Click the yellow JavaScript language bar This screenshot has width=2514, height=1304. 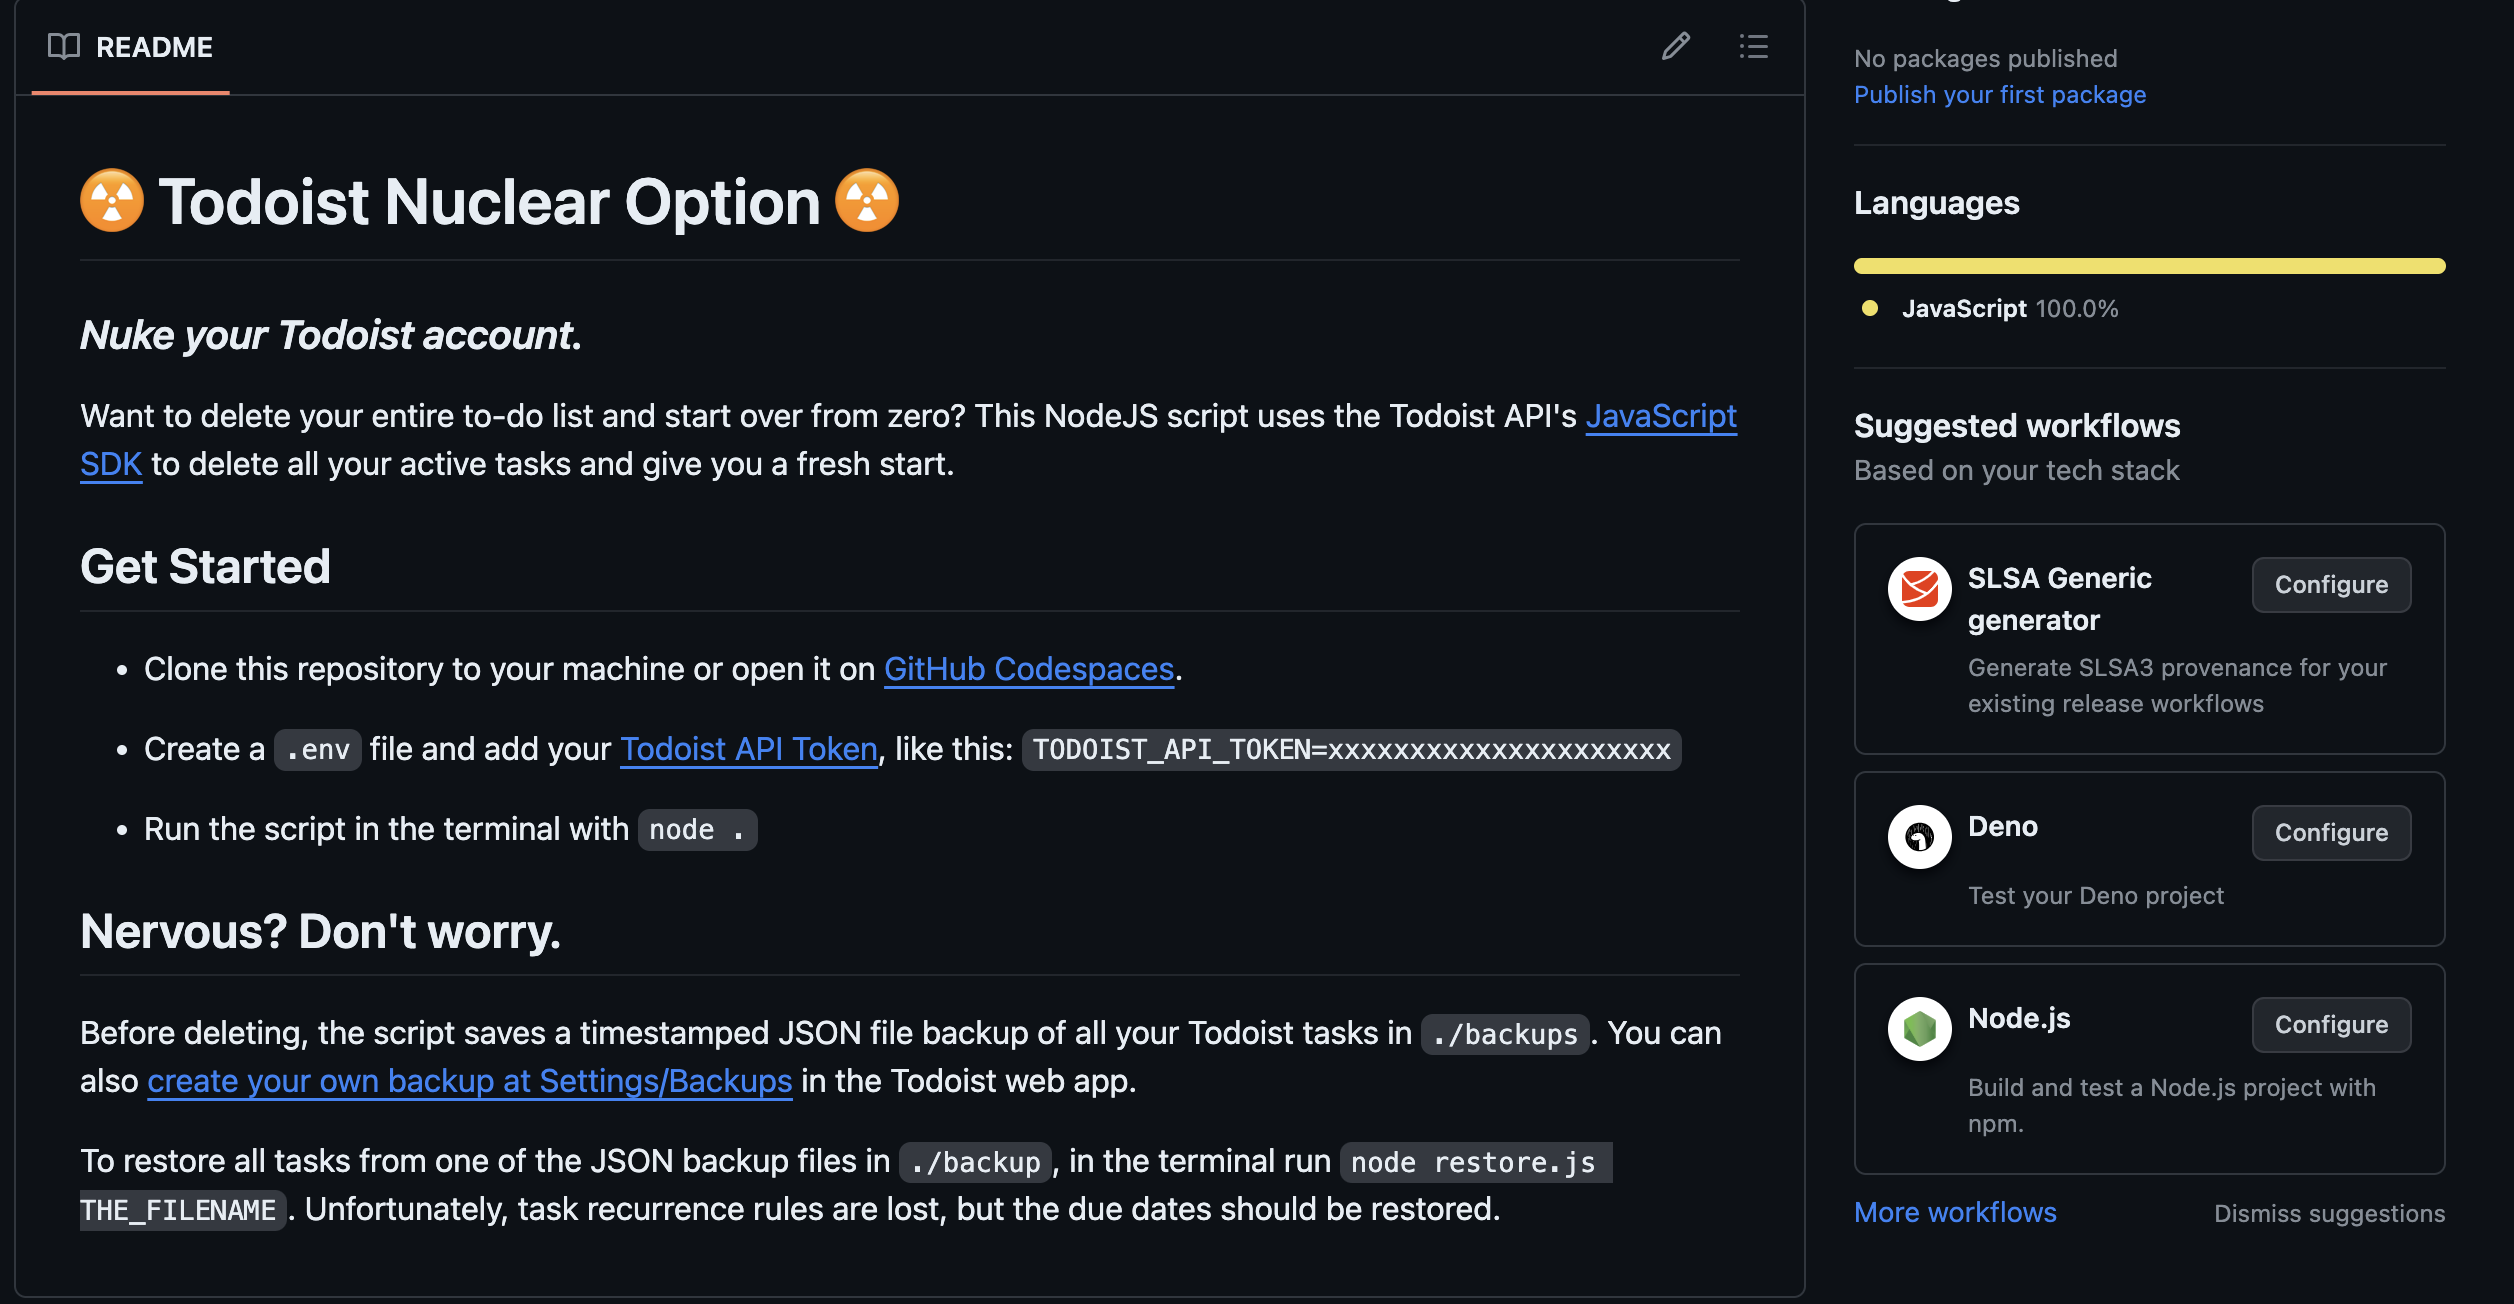pos(2148,265)
